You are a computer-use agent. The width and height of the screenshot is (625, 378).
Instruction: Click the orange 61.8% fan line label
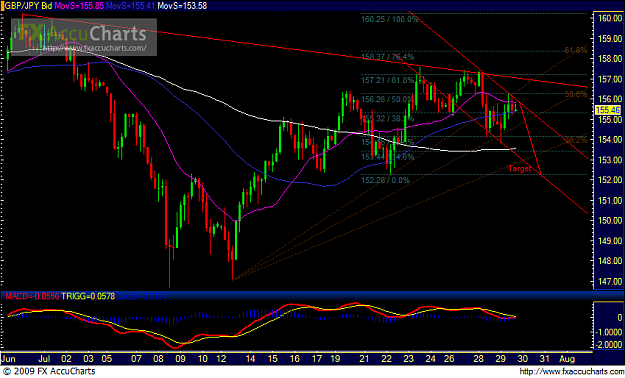pos(576,50)
